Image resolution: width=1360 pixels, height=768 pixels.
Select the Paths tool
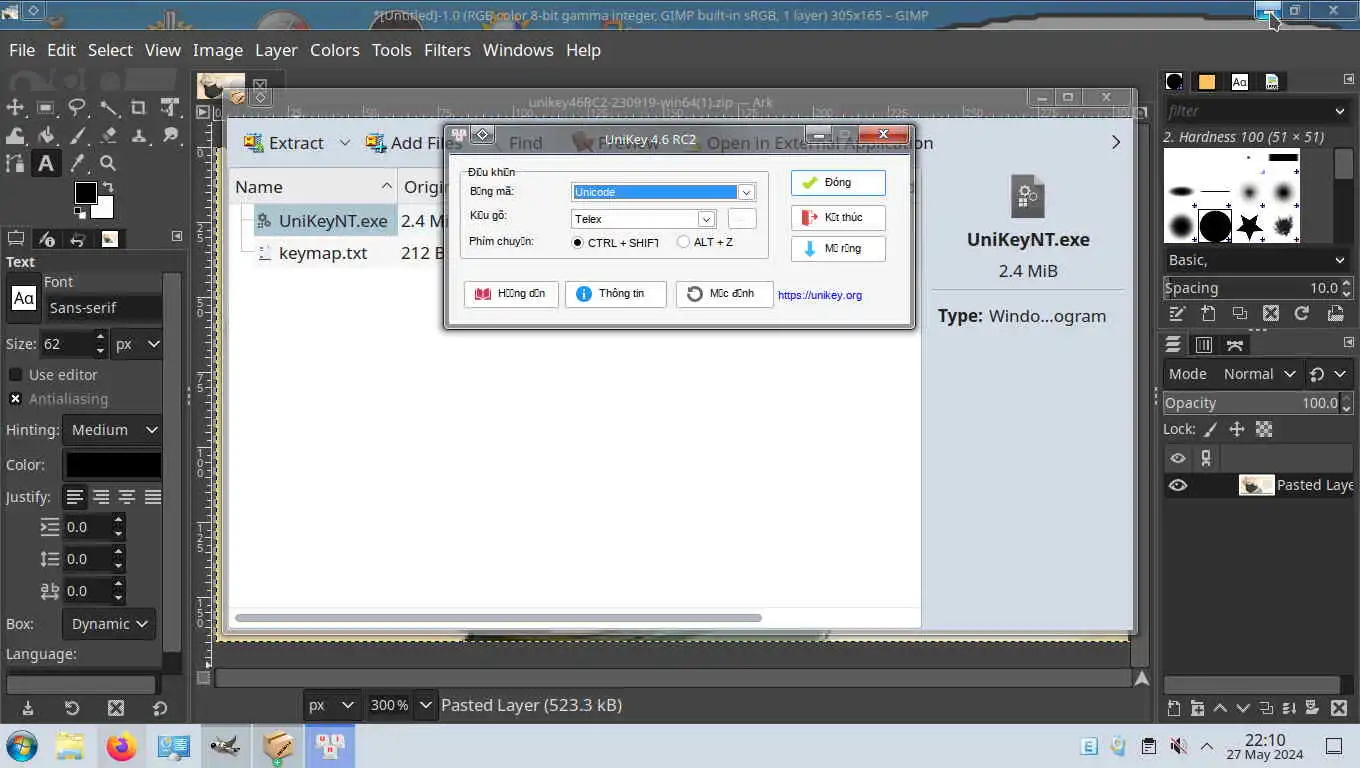[15, 163]
